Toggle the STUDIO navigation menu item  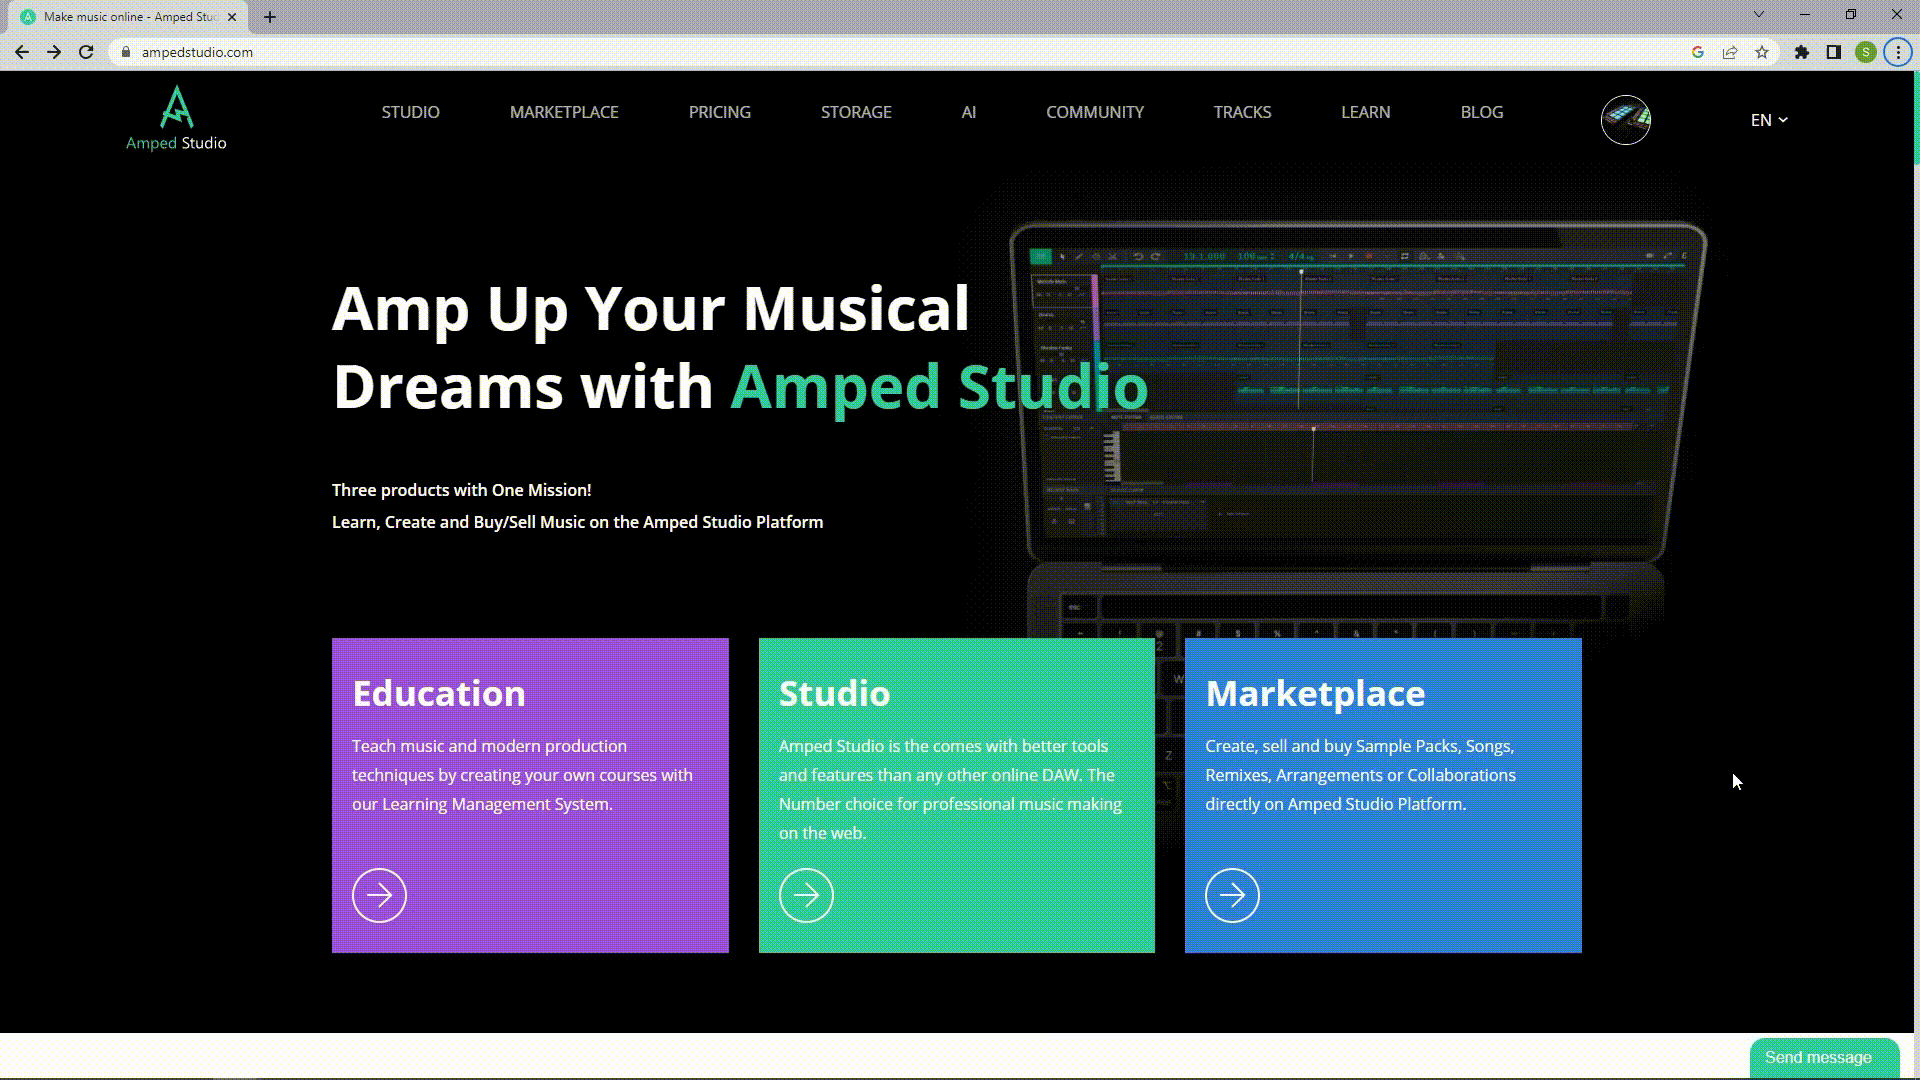[x=410, y=112]
